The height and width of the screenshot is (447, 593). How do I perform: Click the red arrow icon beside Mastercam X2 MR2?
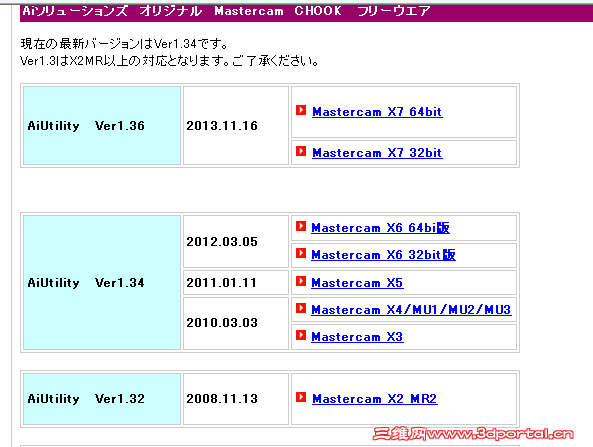click(x=301, y=397)
